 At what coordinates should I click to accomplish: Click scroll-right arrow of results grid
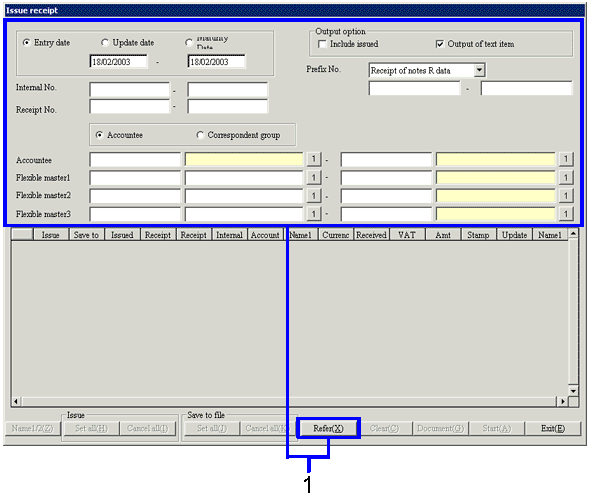(x=562, y=402)
